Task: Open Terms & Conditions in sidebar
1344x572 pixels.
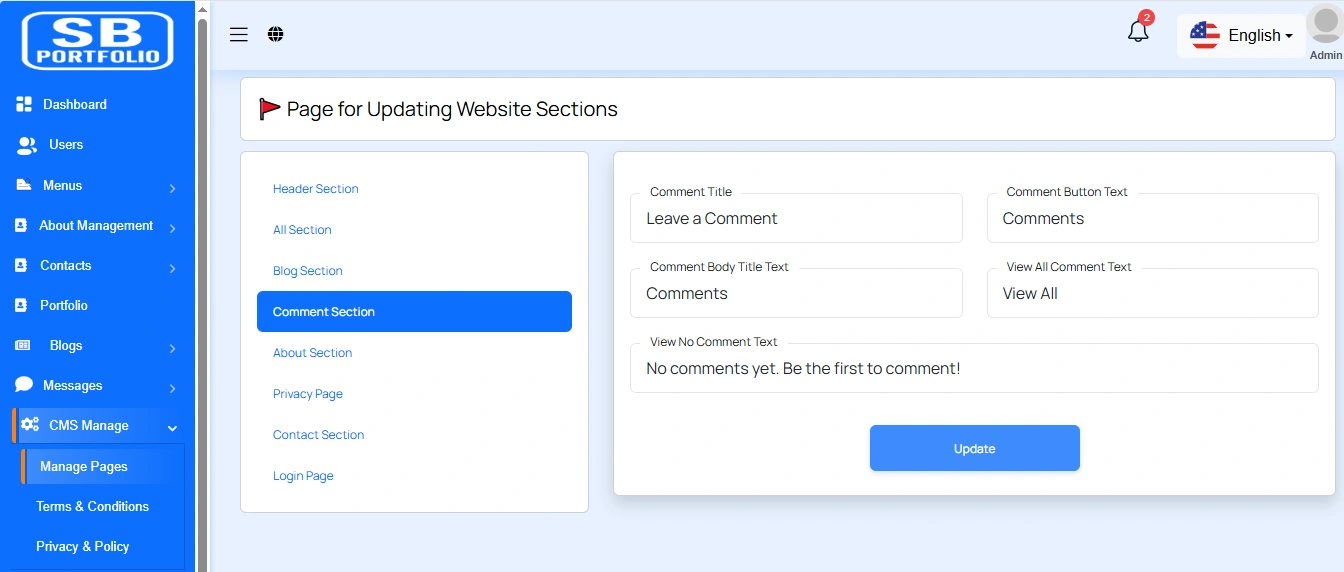Action: coord(92,506)
